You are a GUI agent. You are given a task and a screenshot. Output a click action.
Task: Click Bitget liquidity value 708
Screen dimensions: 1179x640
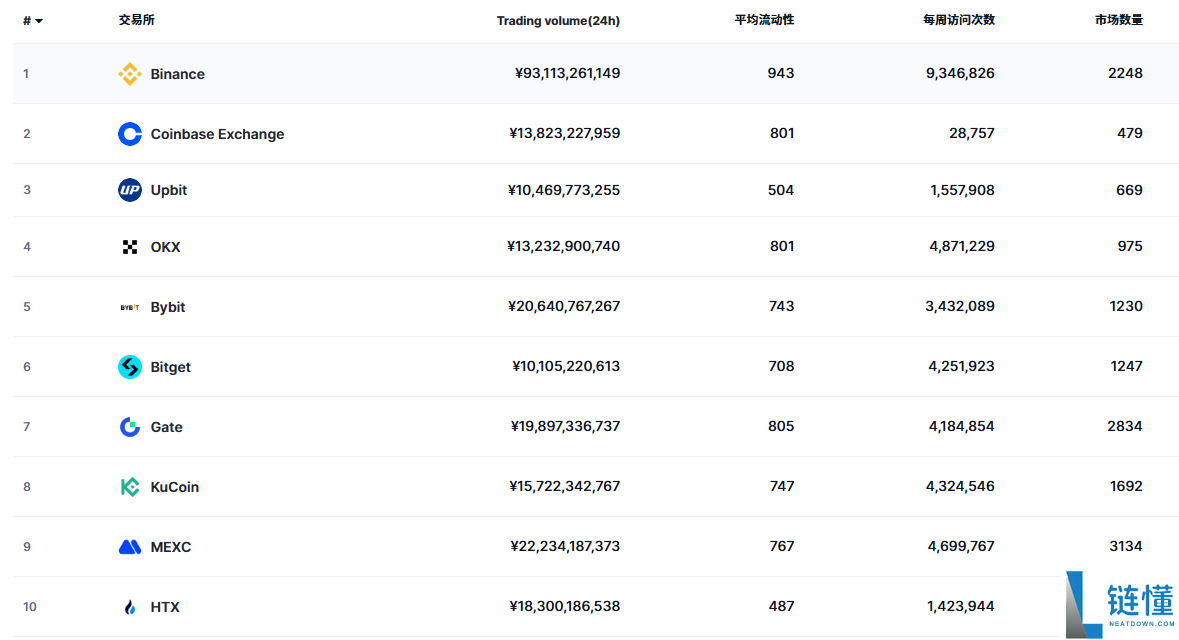click(x=781, y=366)
